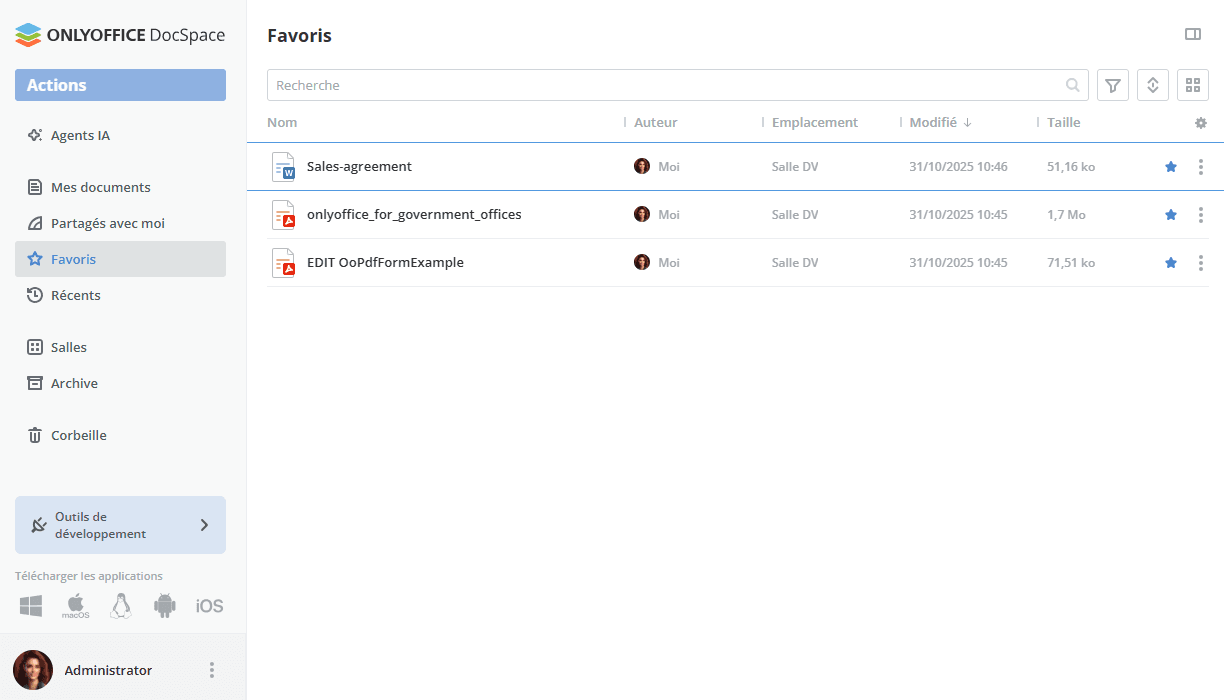Go to Mes documents section

100,187
